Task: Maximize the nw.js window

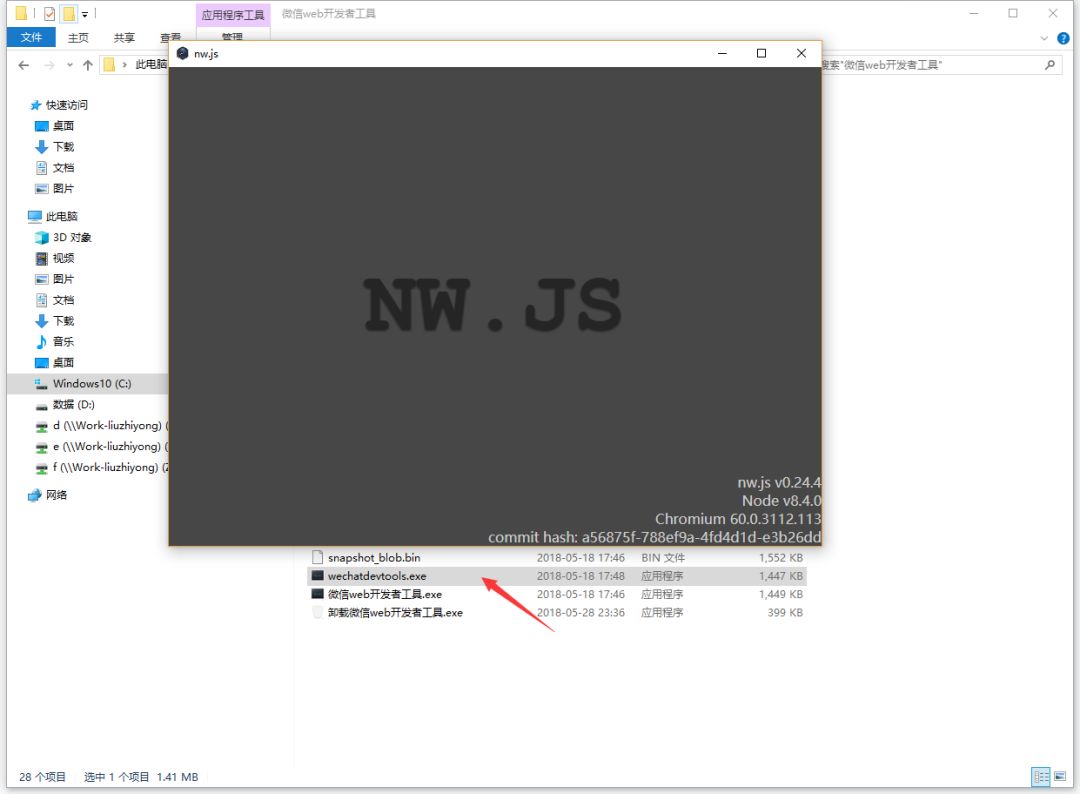Action: [762, 54]
